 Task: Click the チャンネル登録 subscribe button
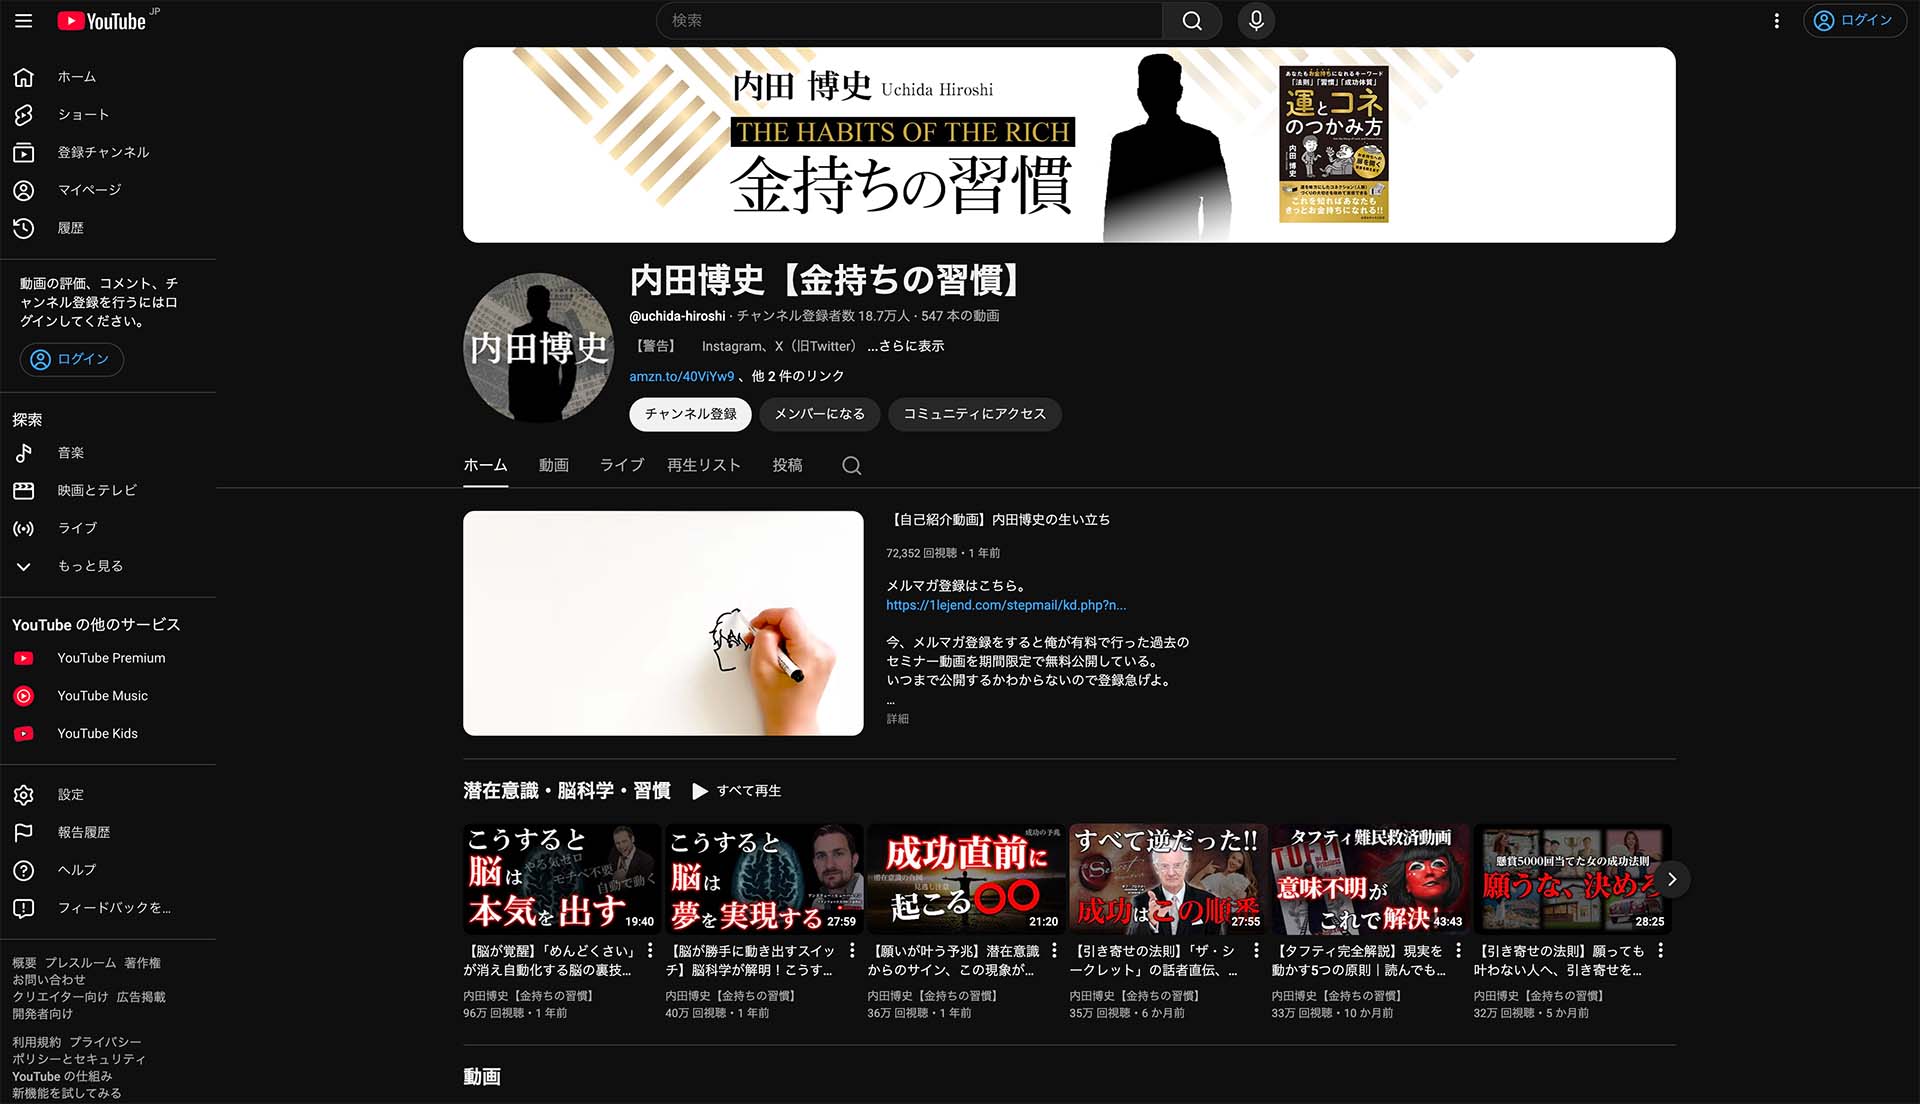689,414
